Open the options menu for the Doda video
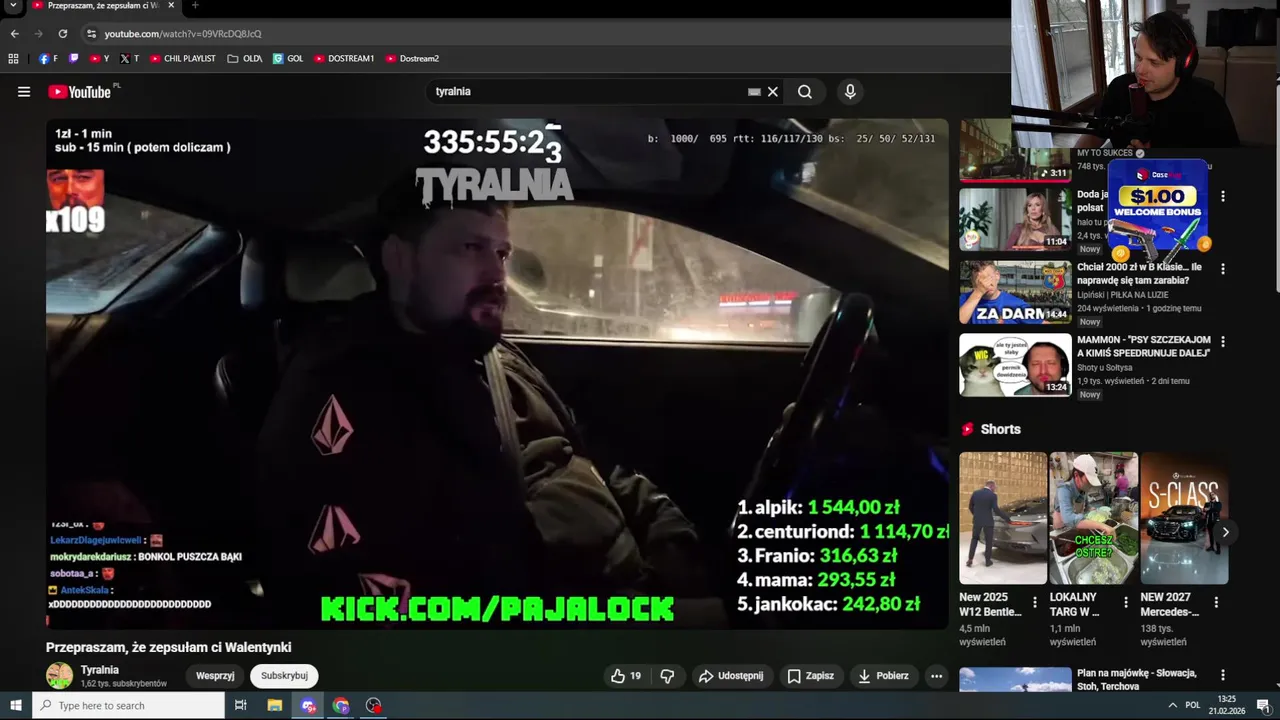The width and height of the screenshot is (1280, 720). pos(1222,196)
